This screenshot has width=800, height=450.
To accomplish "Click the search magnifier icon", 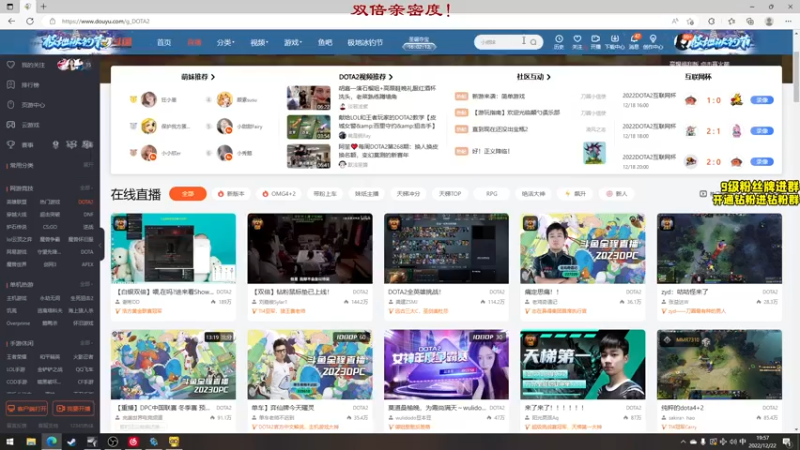I will tap(533, 42).
